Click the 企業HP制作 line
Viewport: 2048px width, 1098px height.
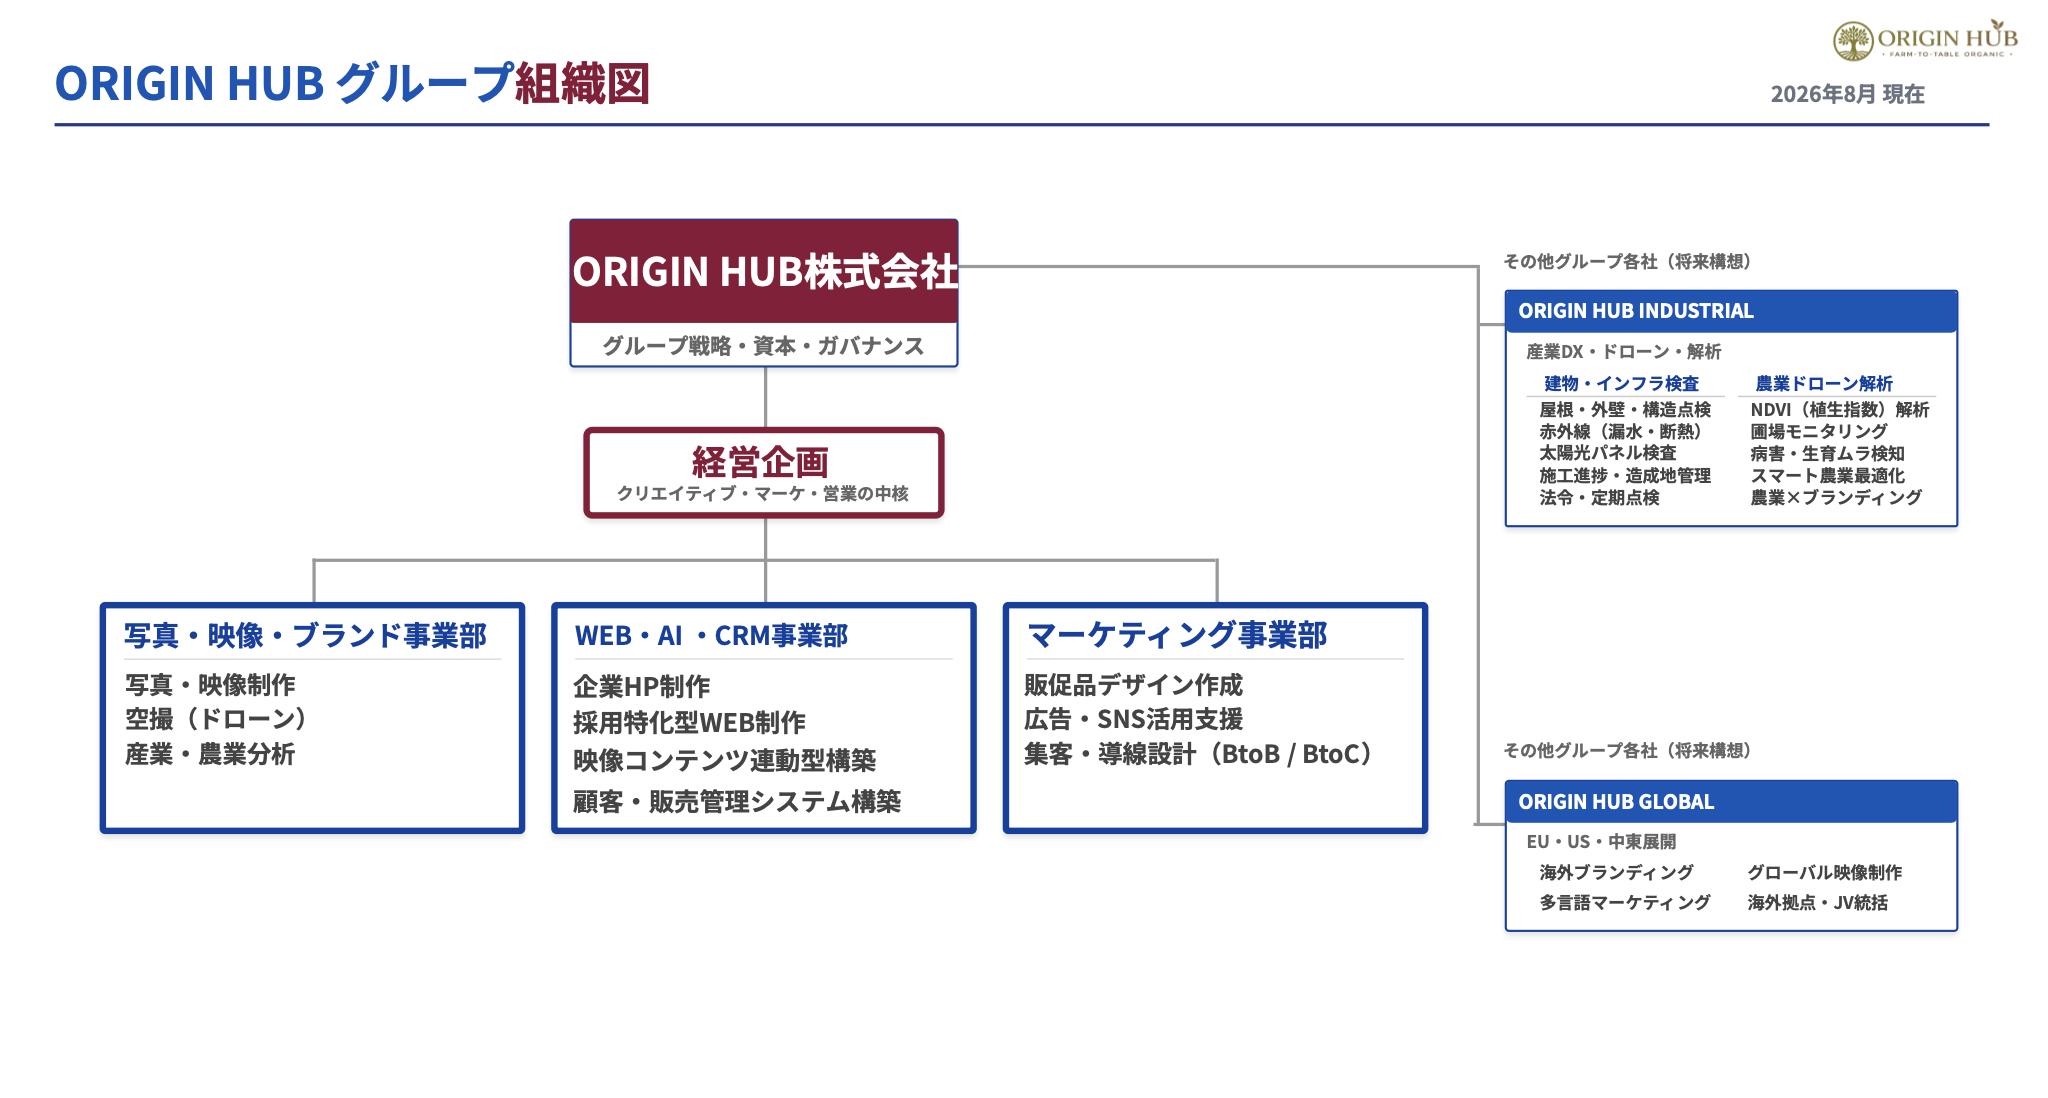pos(641,687)
